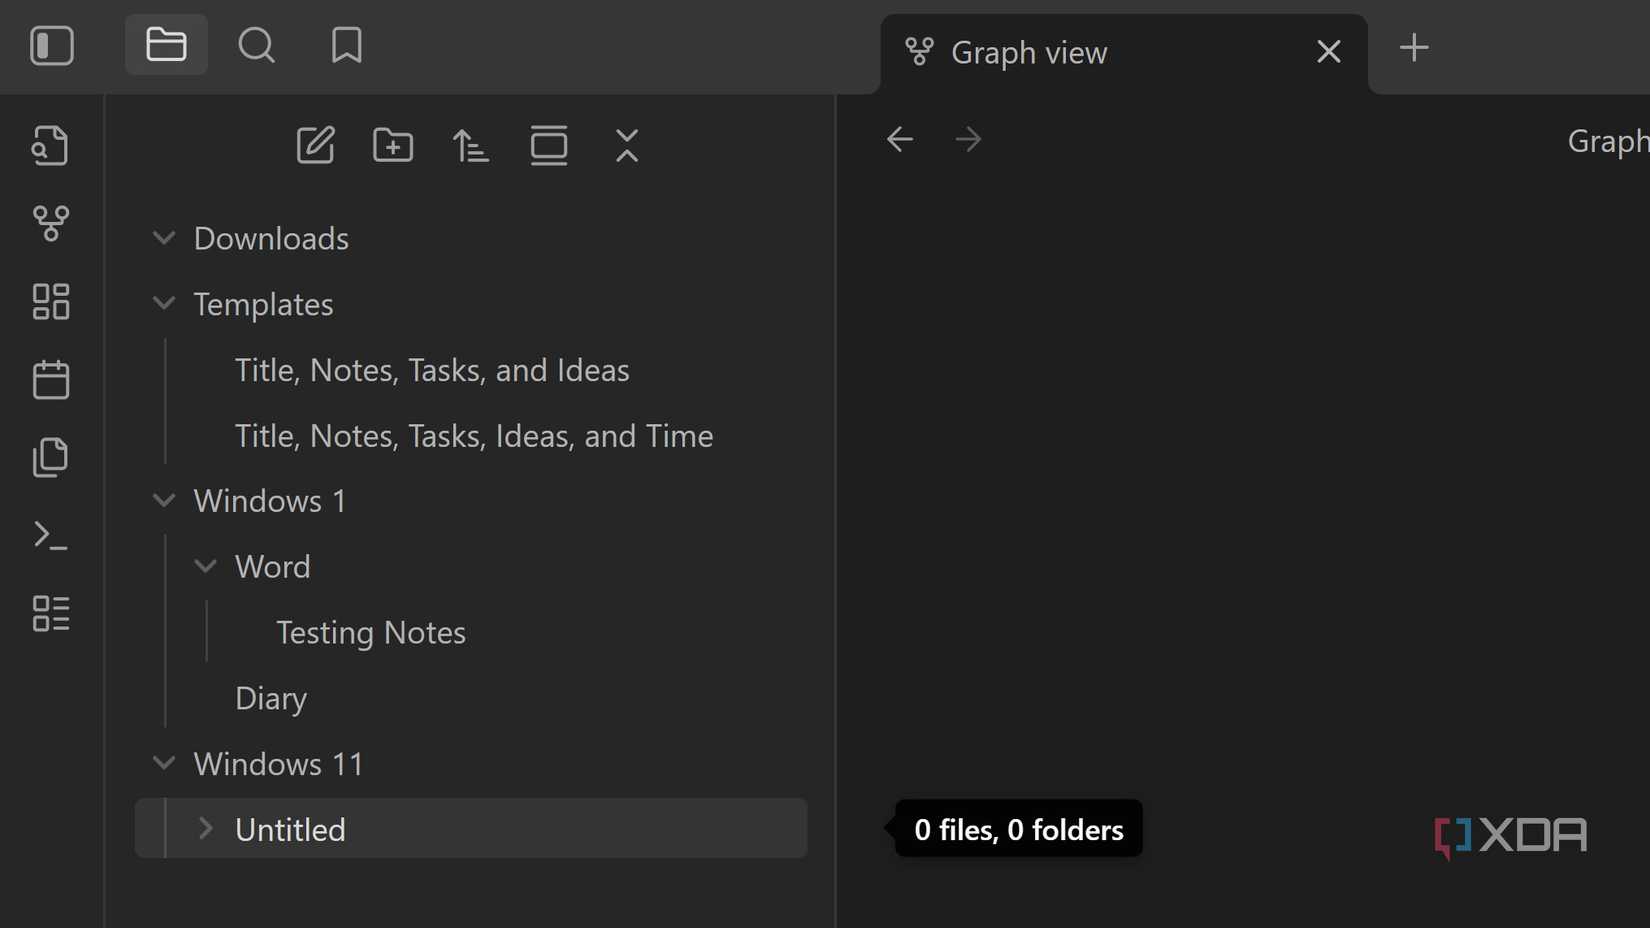Viewport: 1650px width, 928px height.
Task: Open the outline list icon in the ribbon
Action: point(51,614)
